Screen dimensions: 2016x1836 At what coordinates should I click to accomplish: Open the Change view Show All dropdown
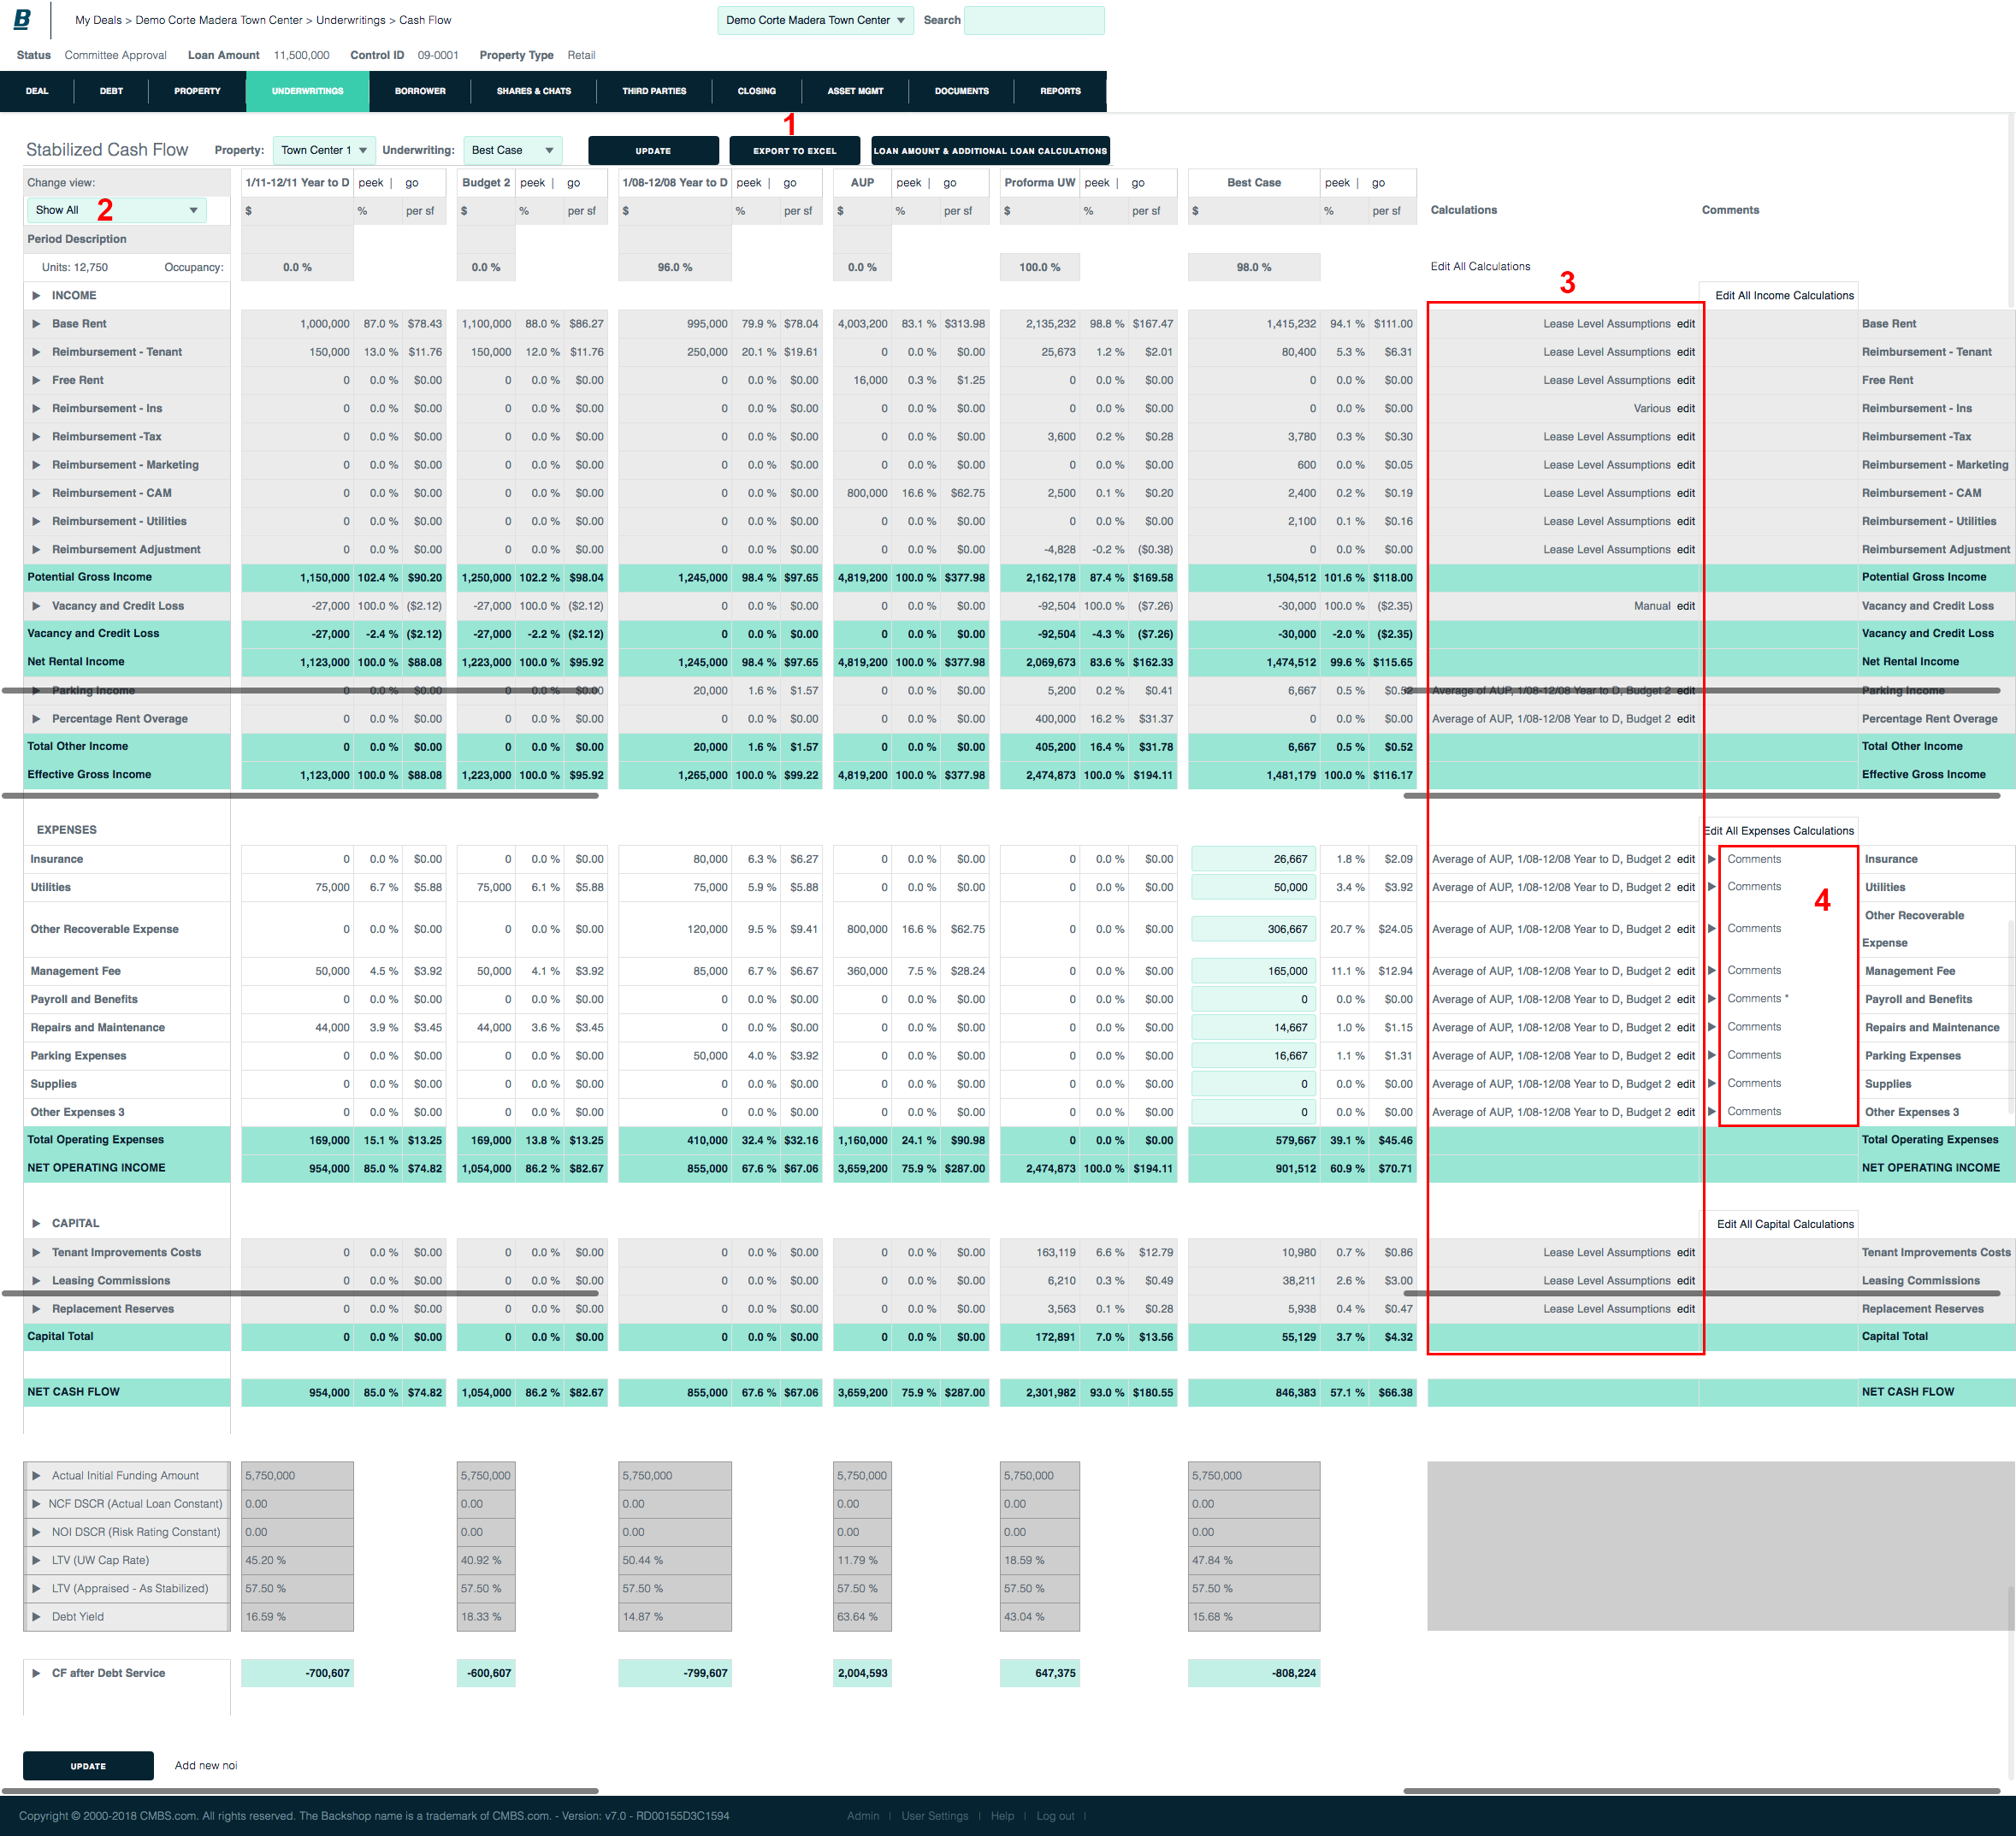(x=116, y=210)
